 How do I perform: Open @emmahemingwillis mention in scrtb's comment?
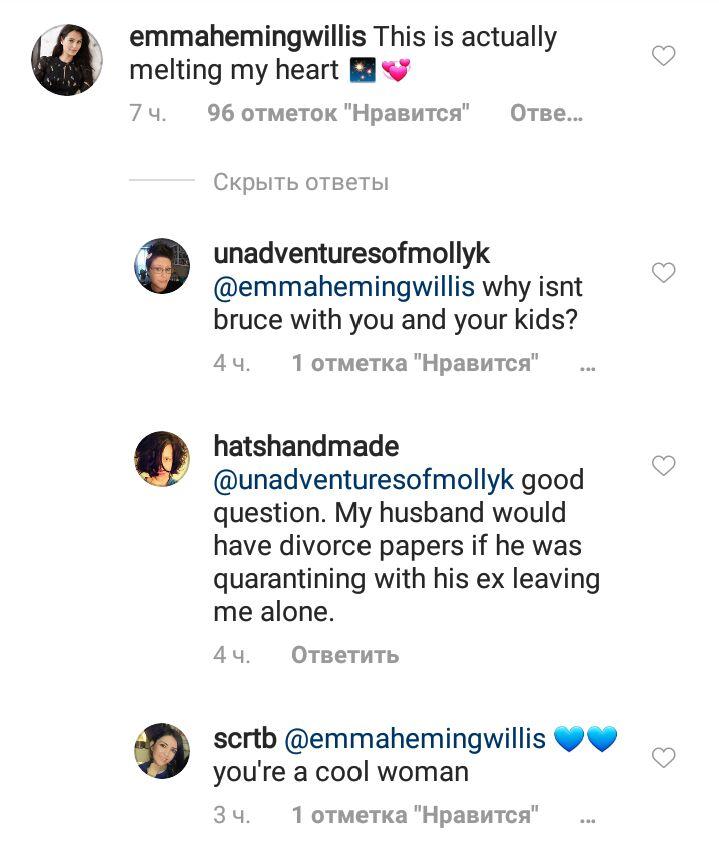[x=416, y=739]
